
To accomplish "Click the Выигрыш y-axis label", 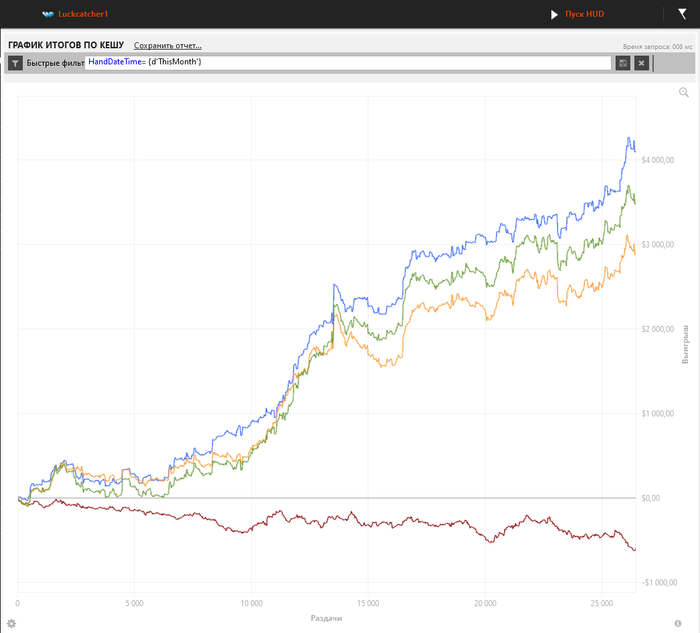I will pyautogui.click(x=686, y=343).
